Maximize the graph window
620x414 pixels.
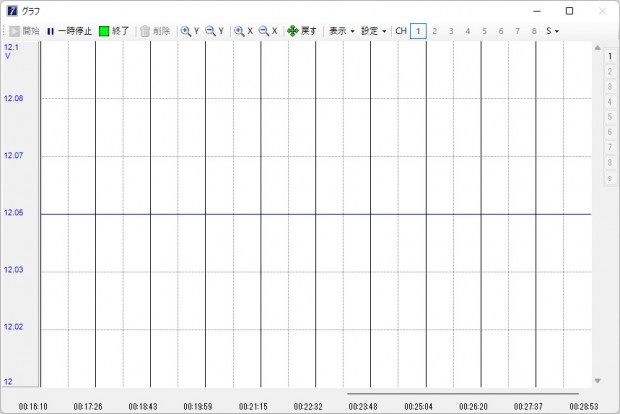point(569,11)
